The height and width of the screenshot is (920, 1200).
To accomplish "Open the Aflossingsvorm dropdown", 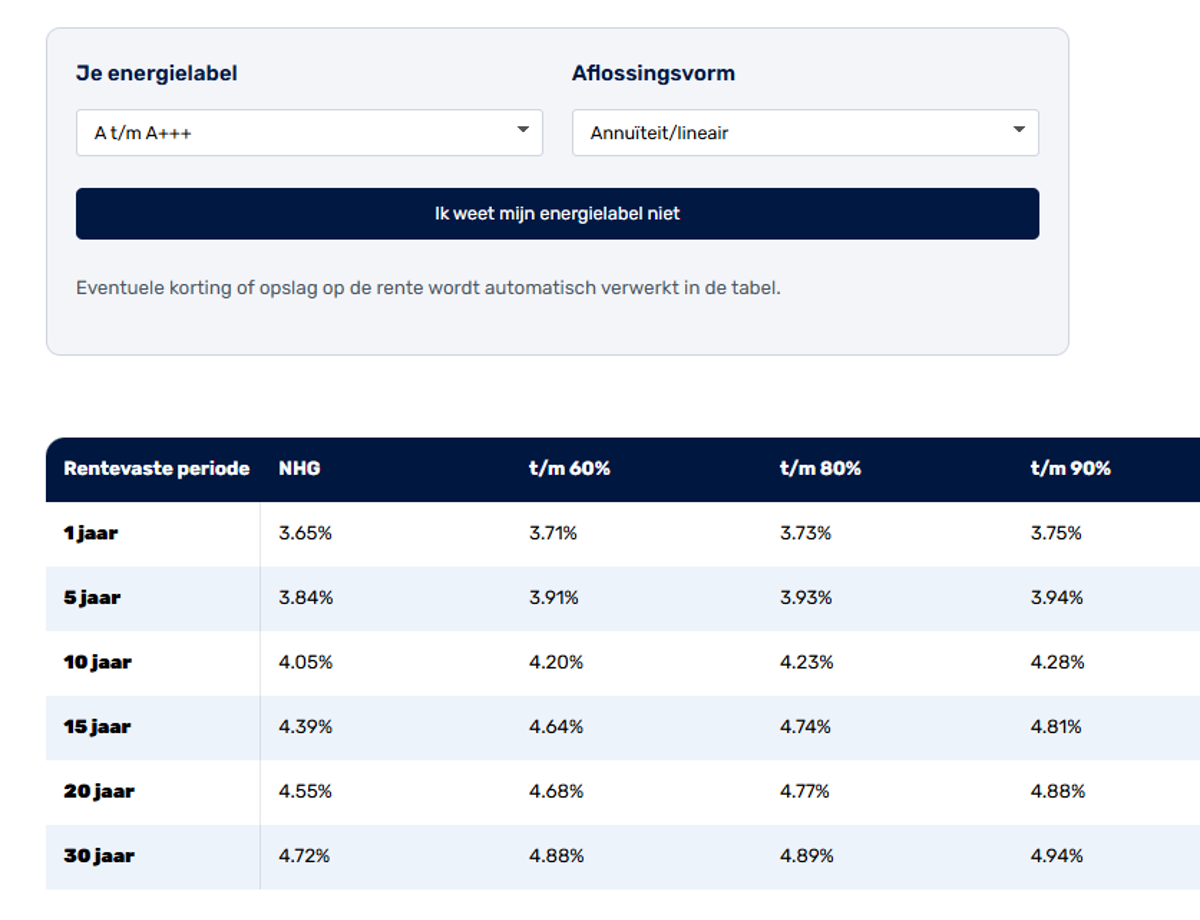I will pyautogui.click(x=804, y=133).
